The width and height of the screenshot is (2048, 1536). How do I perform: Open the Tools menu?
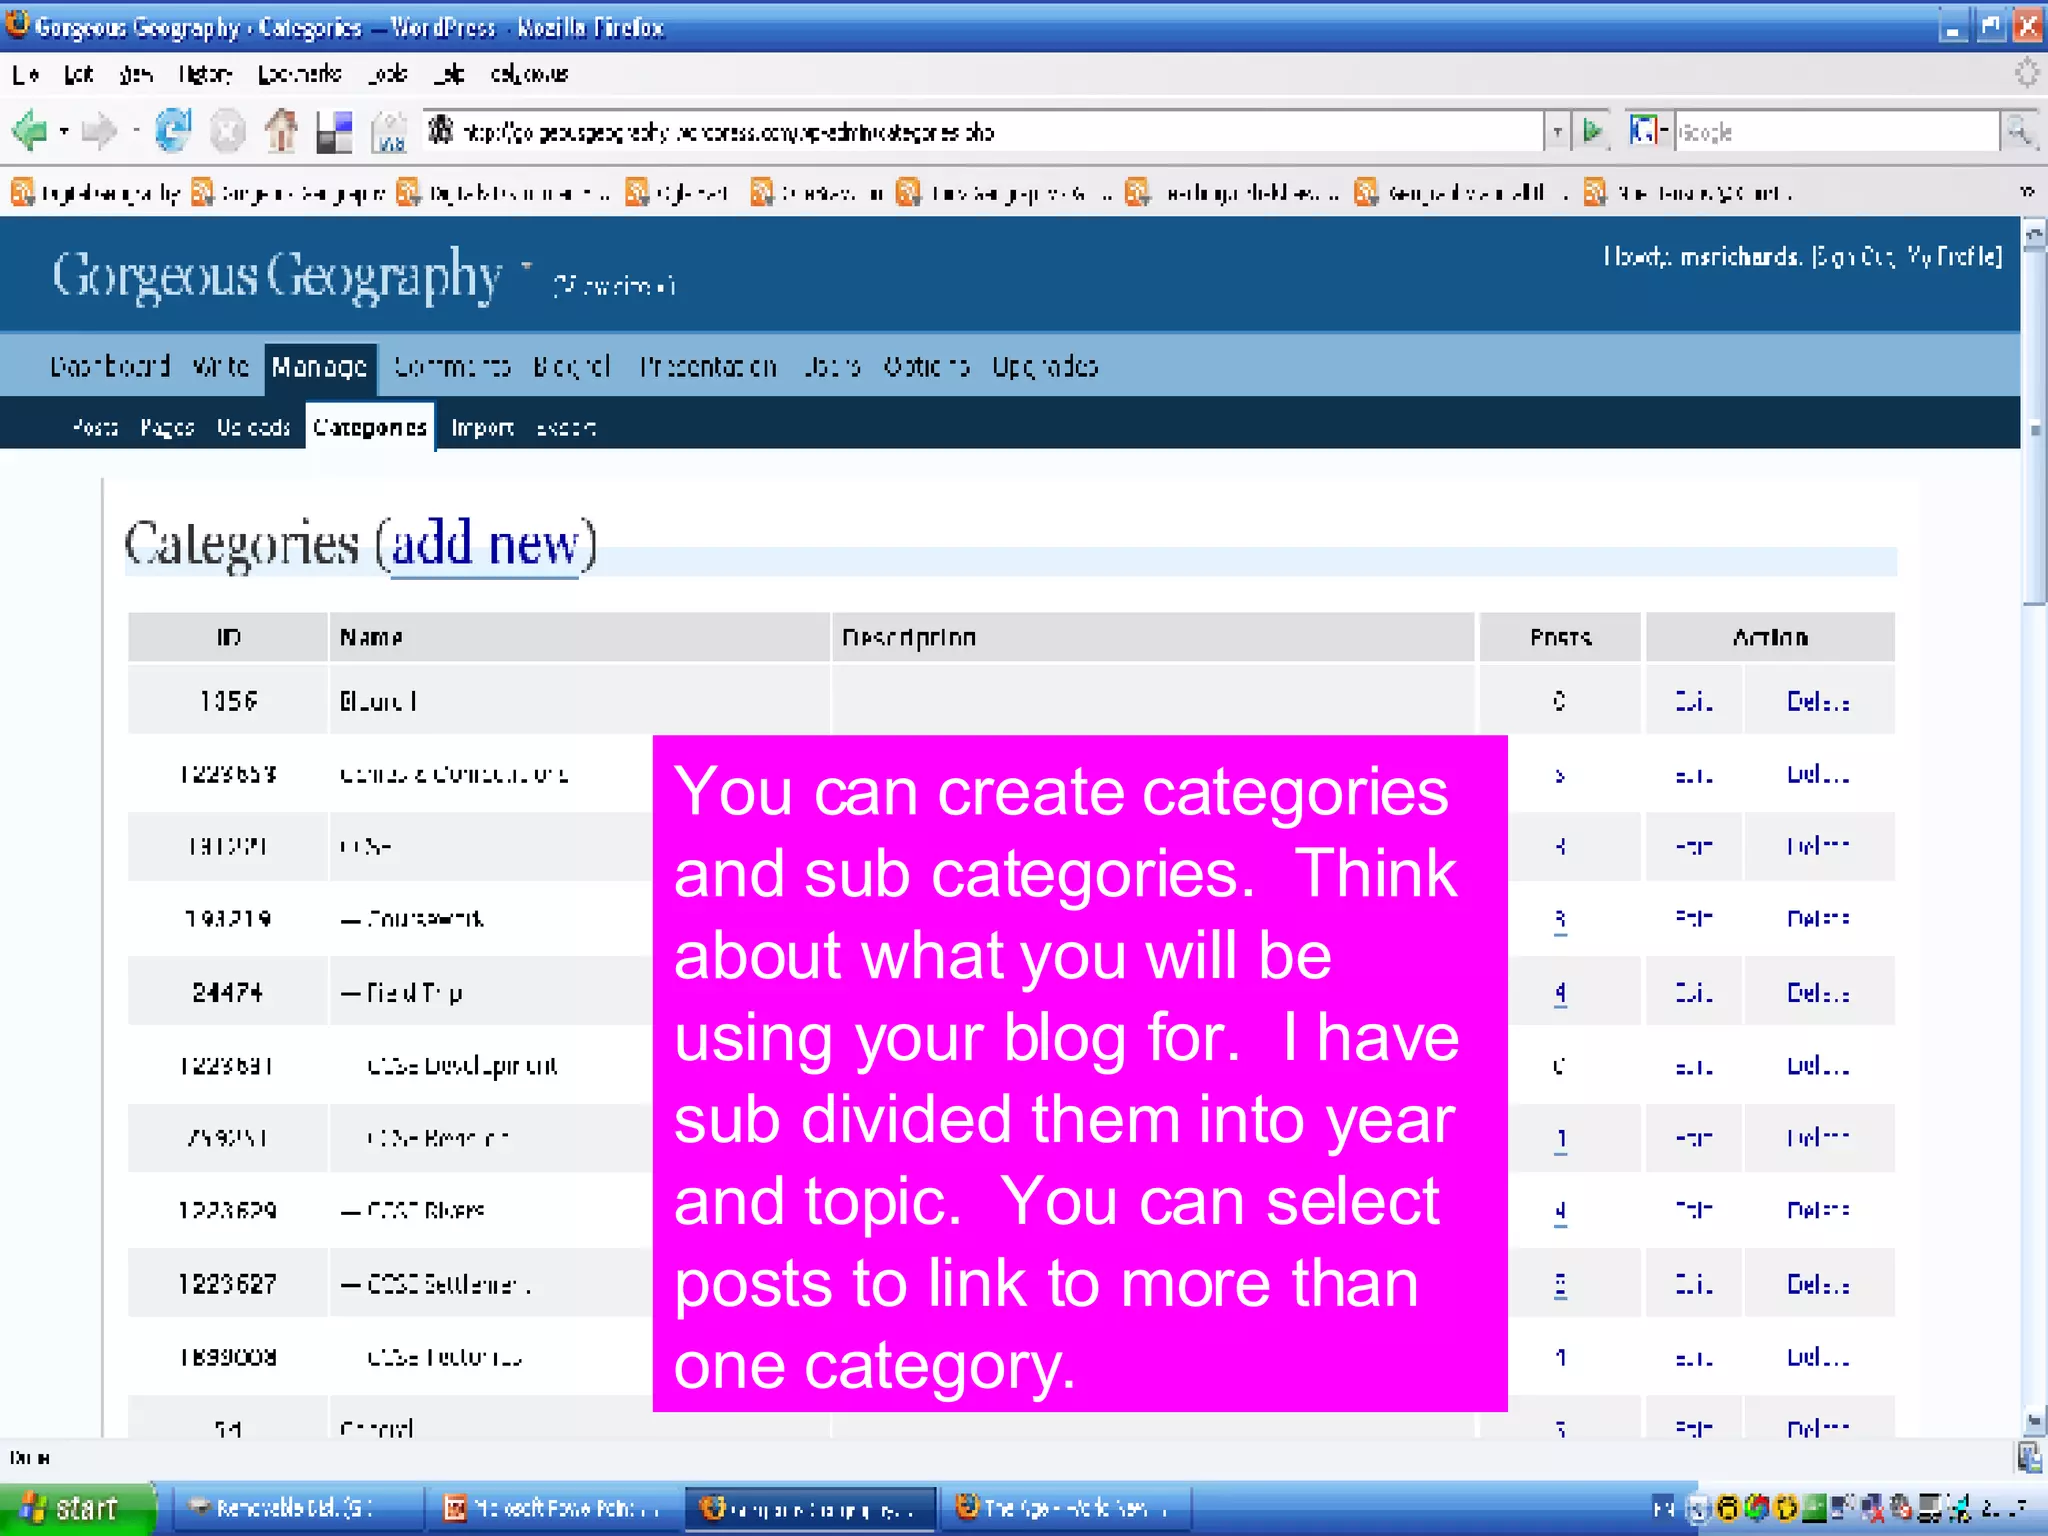[387, 74]
